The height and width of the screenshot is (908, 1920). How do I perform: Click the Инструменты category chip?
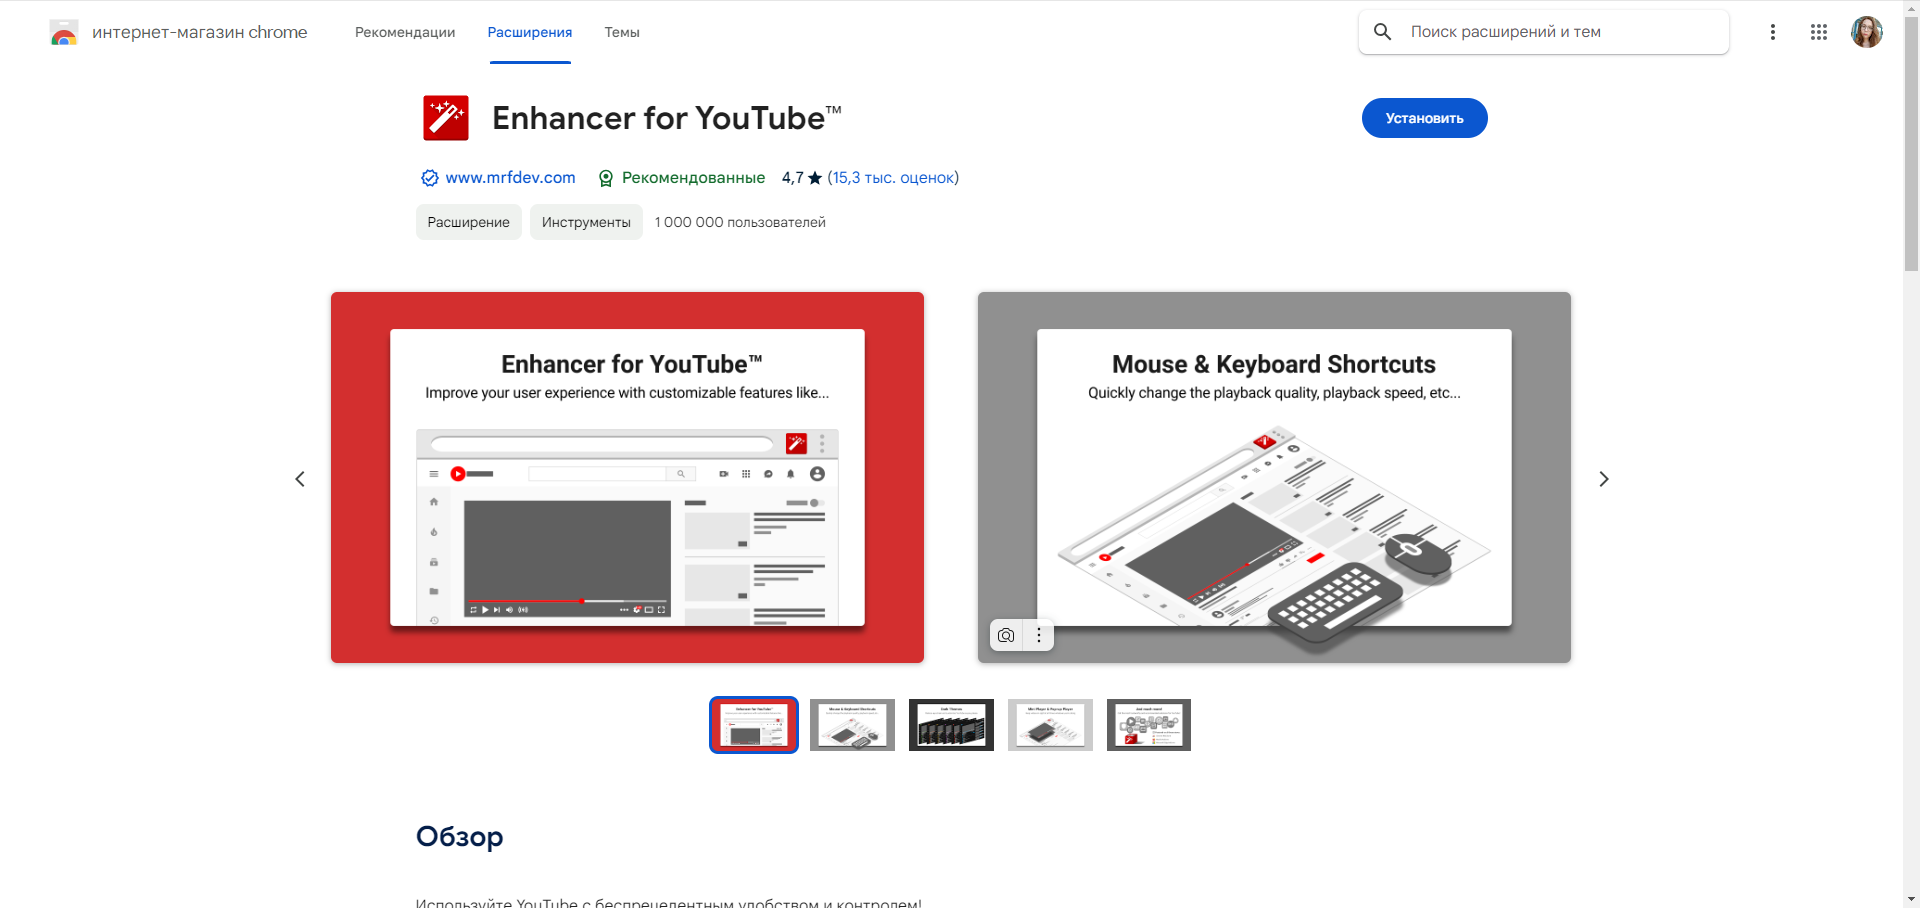click(x=586, y=222)
